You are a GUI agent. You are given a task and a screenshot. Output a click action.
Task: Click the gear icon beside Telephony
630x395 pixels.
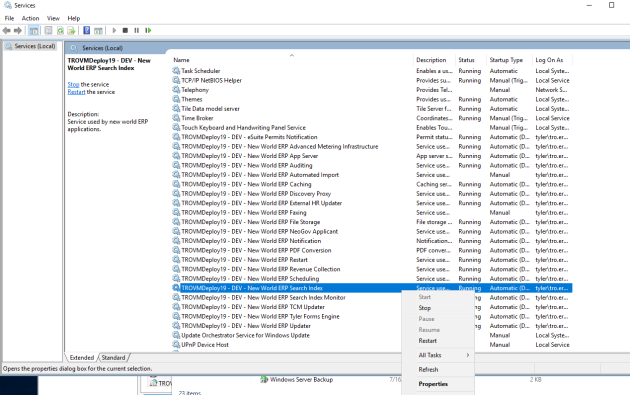click(x=176, y=89)
